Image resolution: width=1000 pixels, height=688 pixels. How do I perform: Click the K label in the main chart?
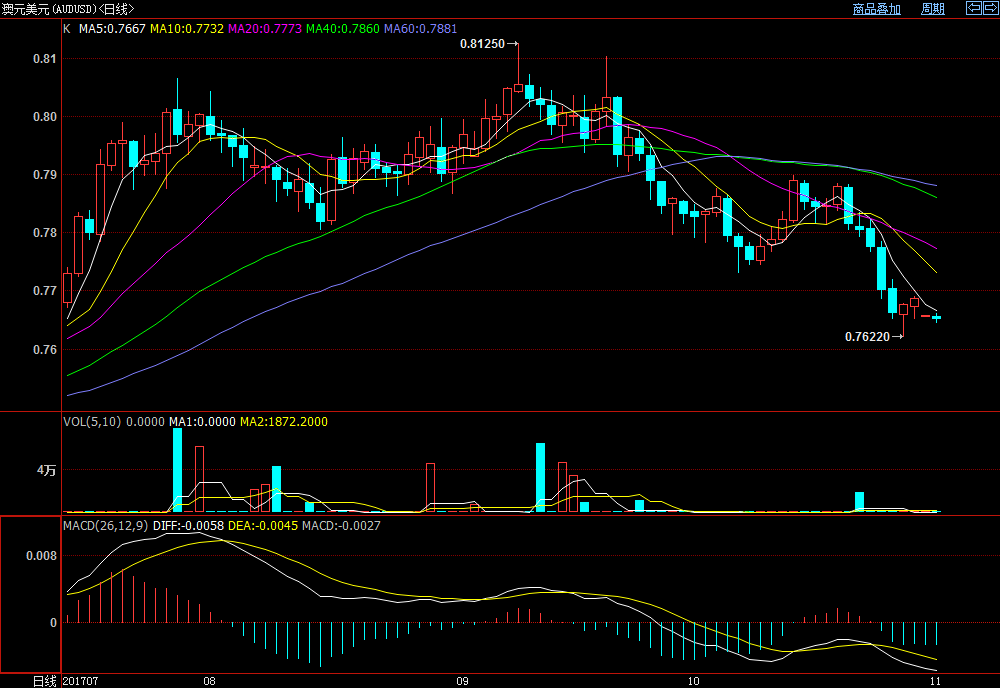click(x=67, y=29)
